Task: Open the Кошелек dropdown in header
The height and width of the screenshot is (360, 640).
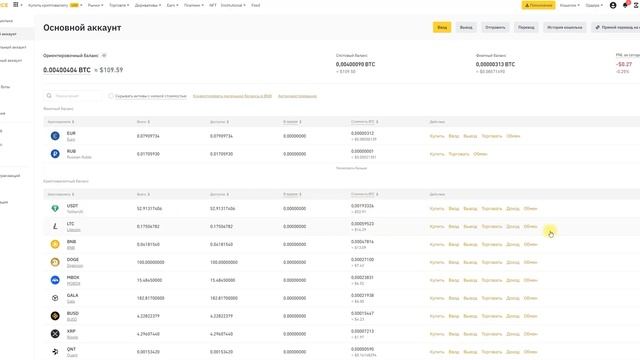Action: [x=569, y=5]
